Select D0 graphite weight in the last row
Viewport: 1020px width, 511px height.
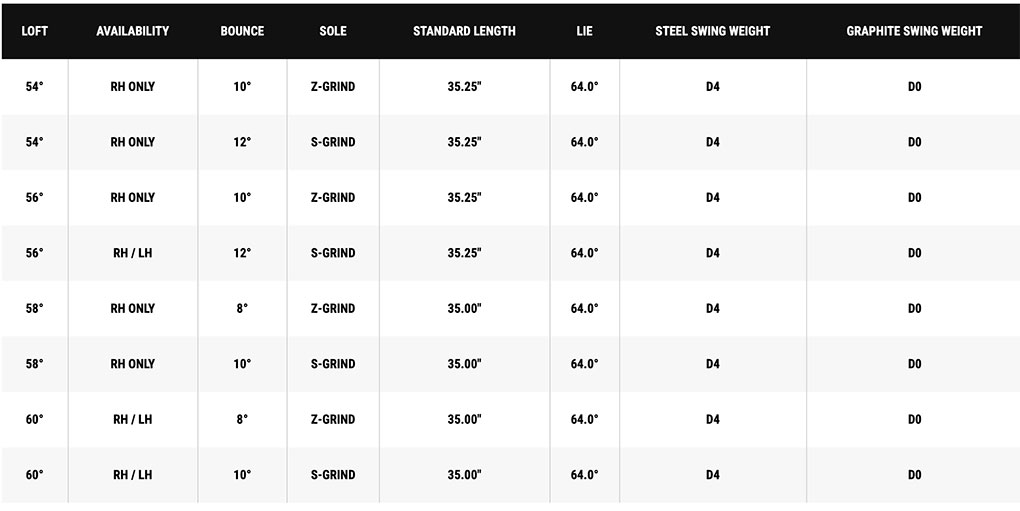914,475
